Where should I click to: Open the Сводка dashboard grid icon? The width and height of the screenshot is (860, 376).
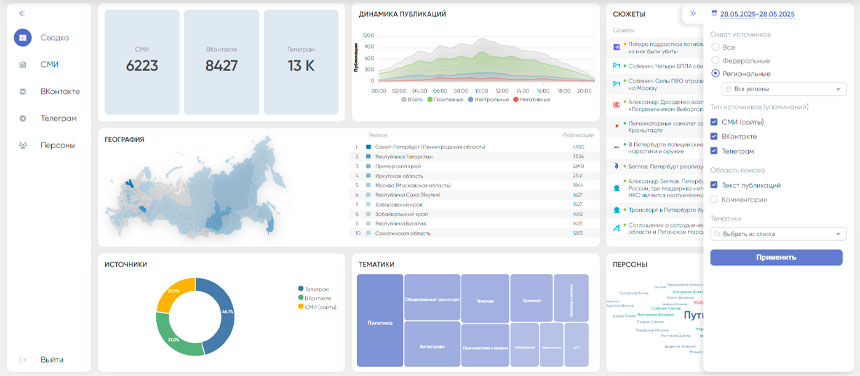click(x=22, y=38)
